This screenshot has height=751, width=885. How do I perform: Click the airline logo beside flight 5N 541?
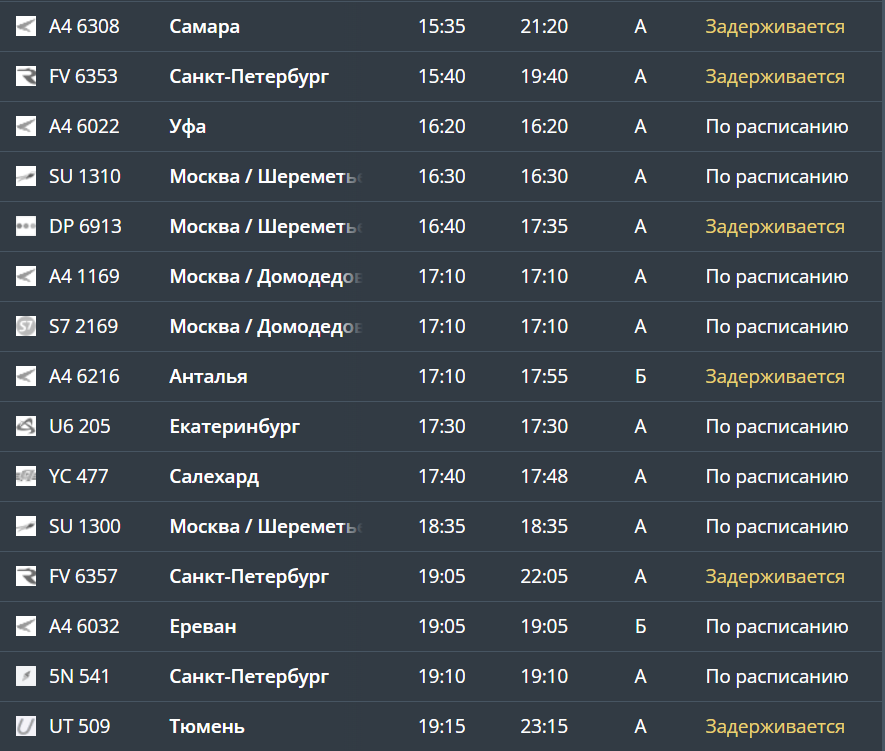pyautogui.click(x=26, y=677)
